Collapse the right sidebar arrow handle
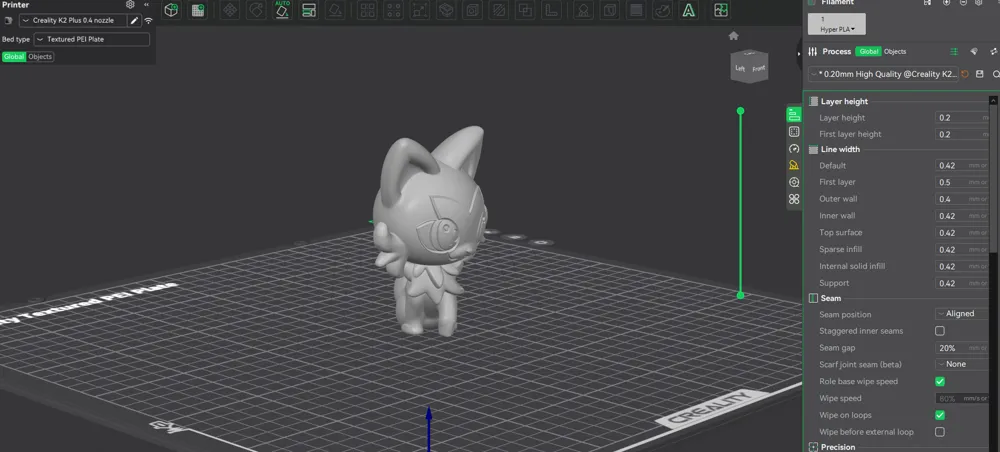 799,54
